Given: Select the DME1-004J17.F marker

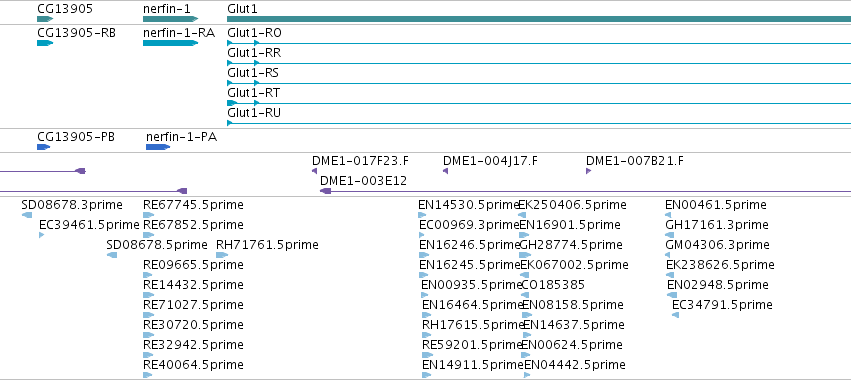Looking at the screenshot, I should 446,171.
